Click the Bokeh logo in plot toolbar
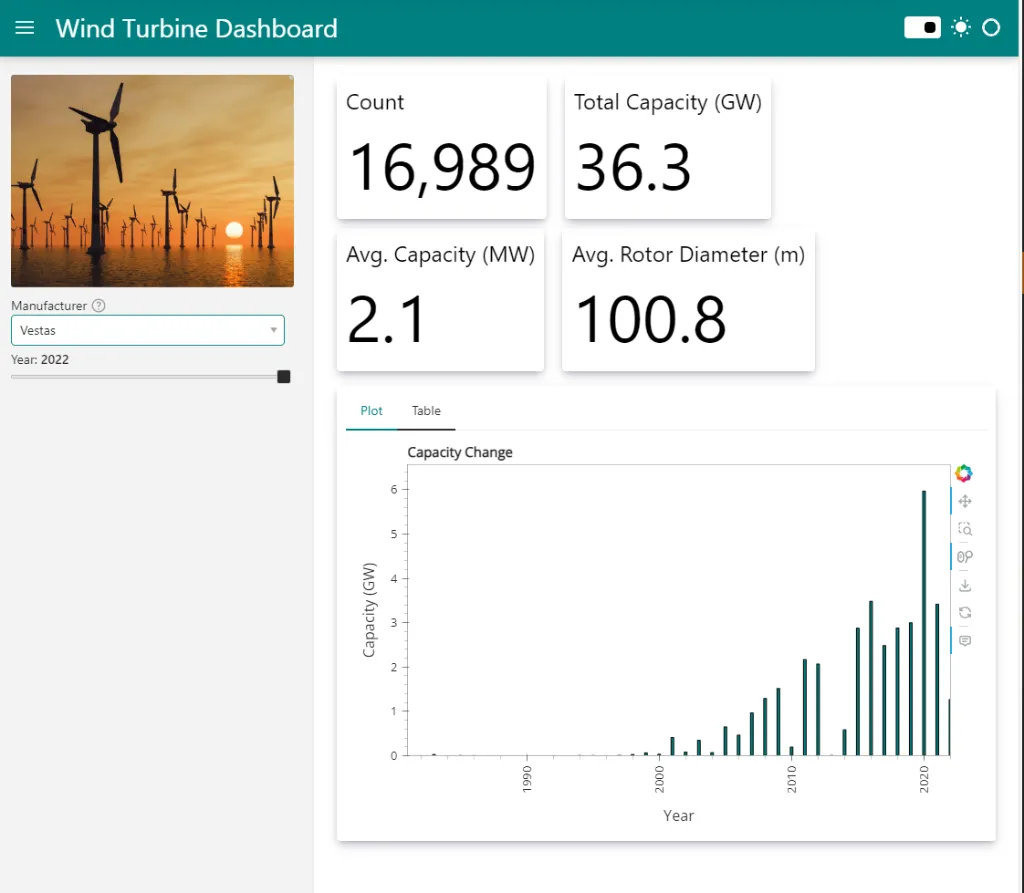 964,473
